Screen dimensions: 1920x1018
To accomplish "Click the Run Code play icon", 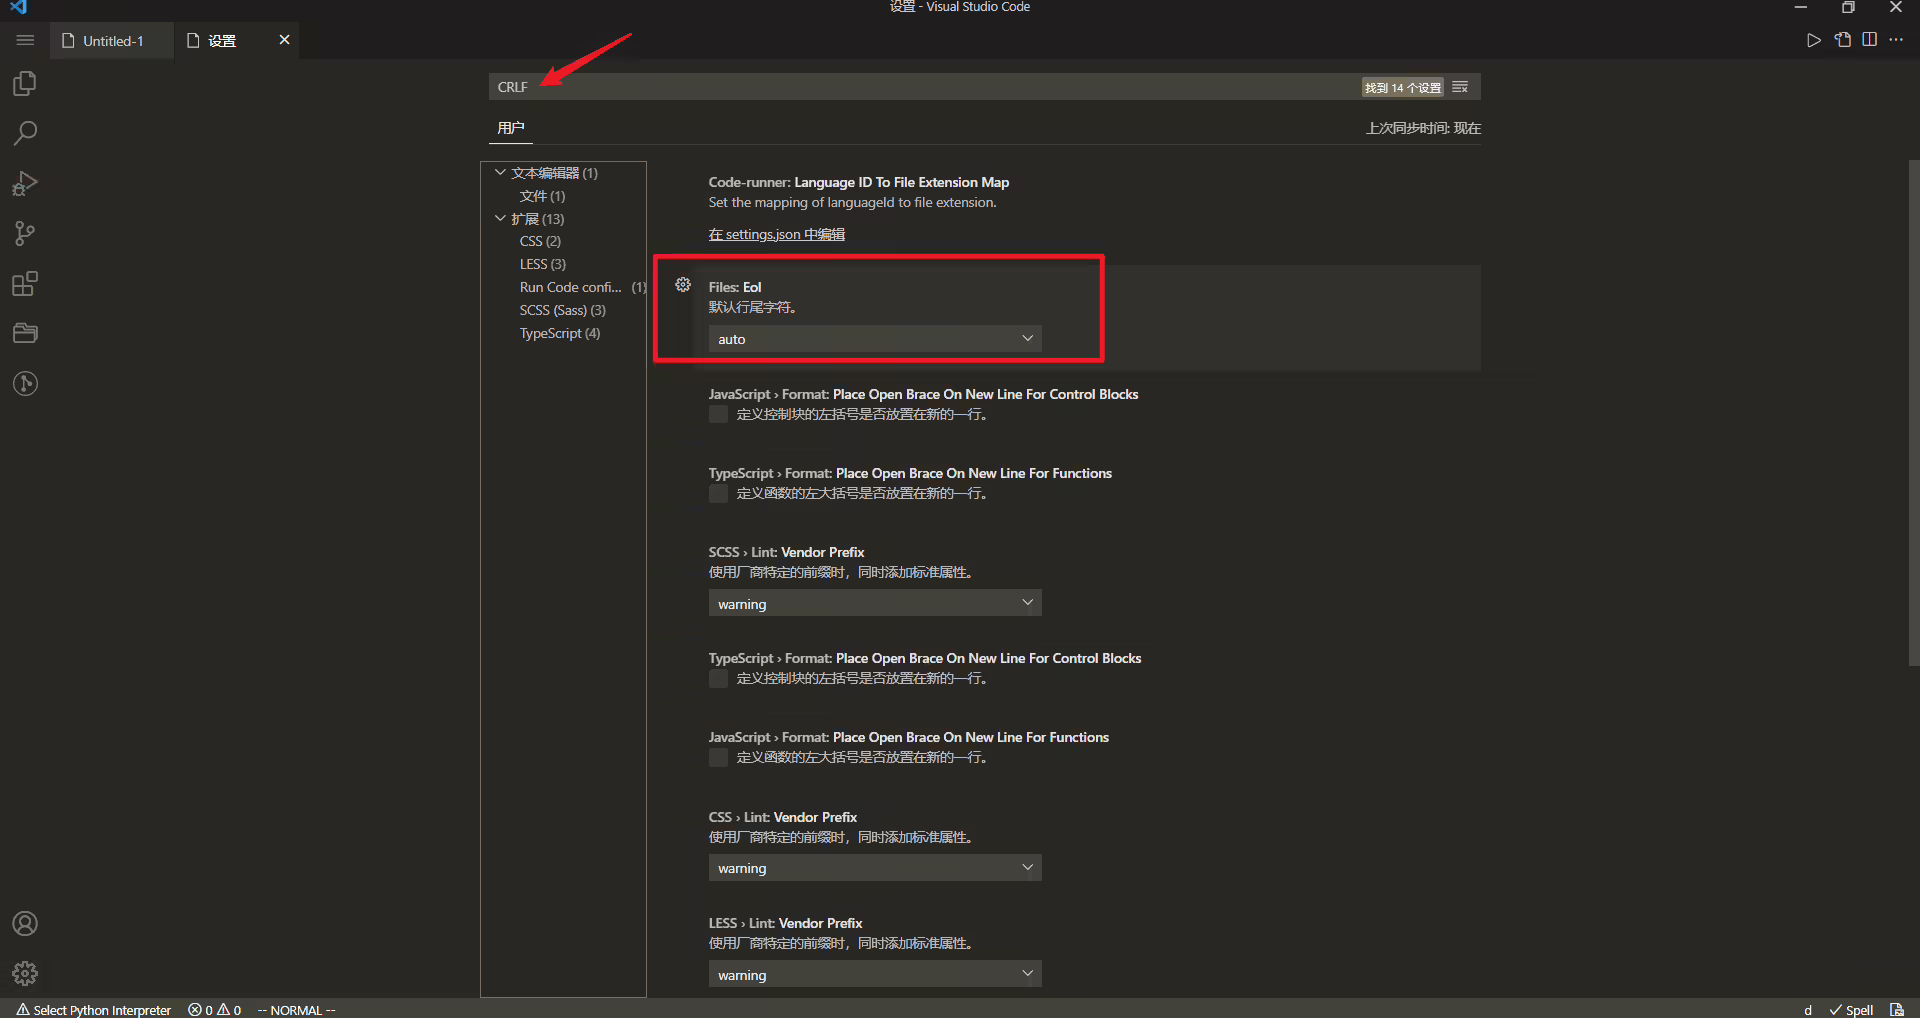I will click(x=1813, y=40).
